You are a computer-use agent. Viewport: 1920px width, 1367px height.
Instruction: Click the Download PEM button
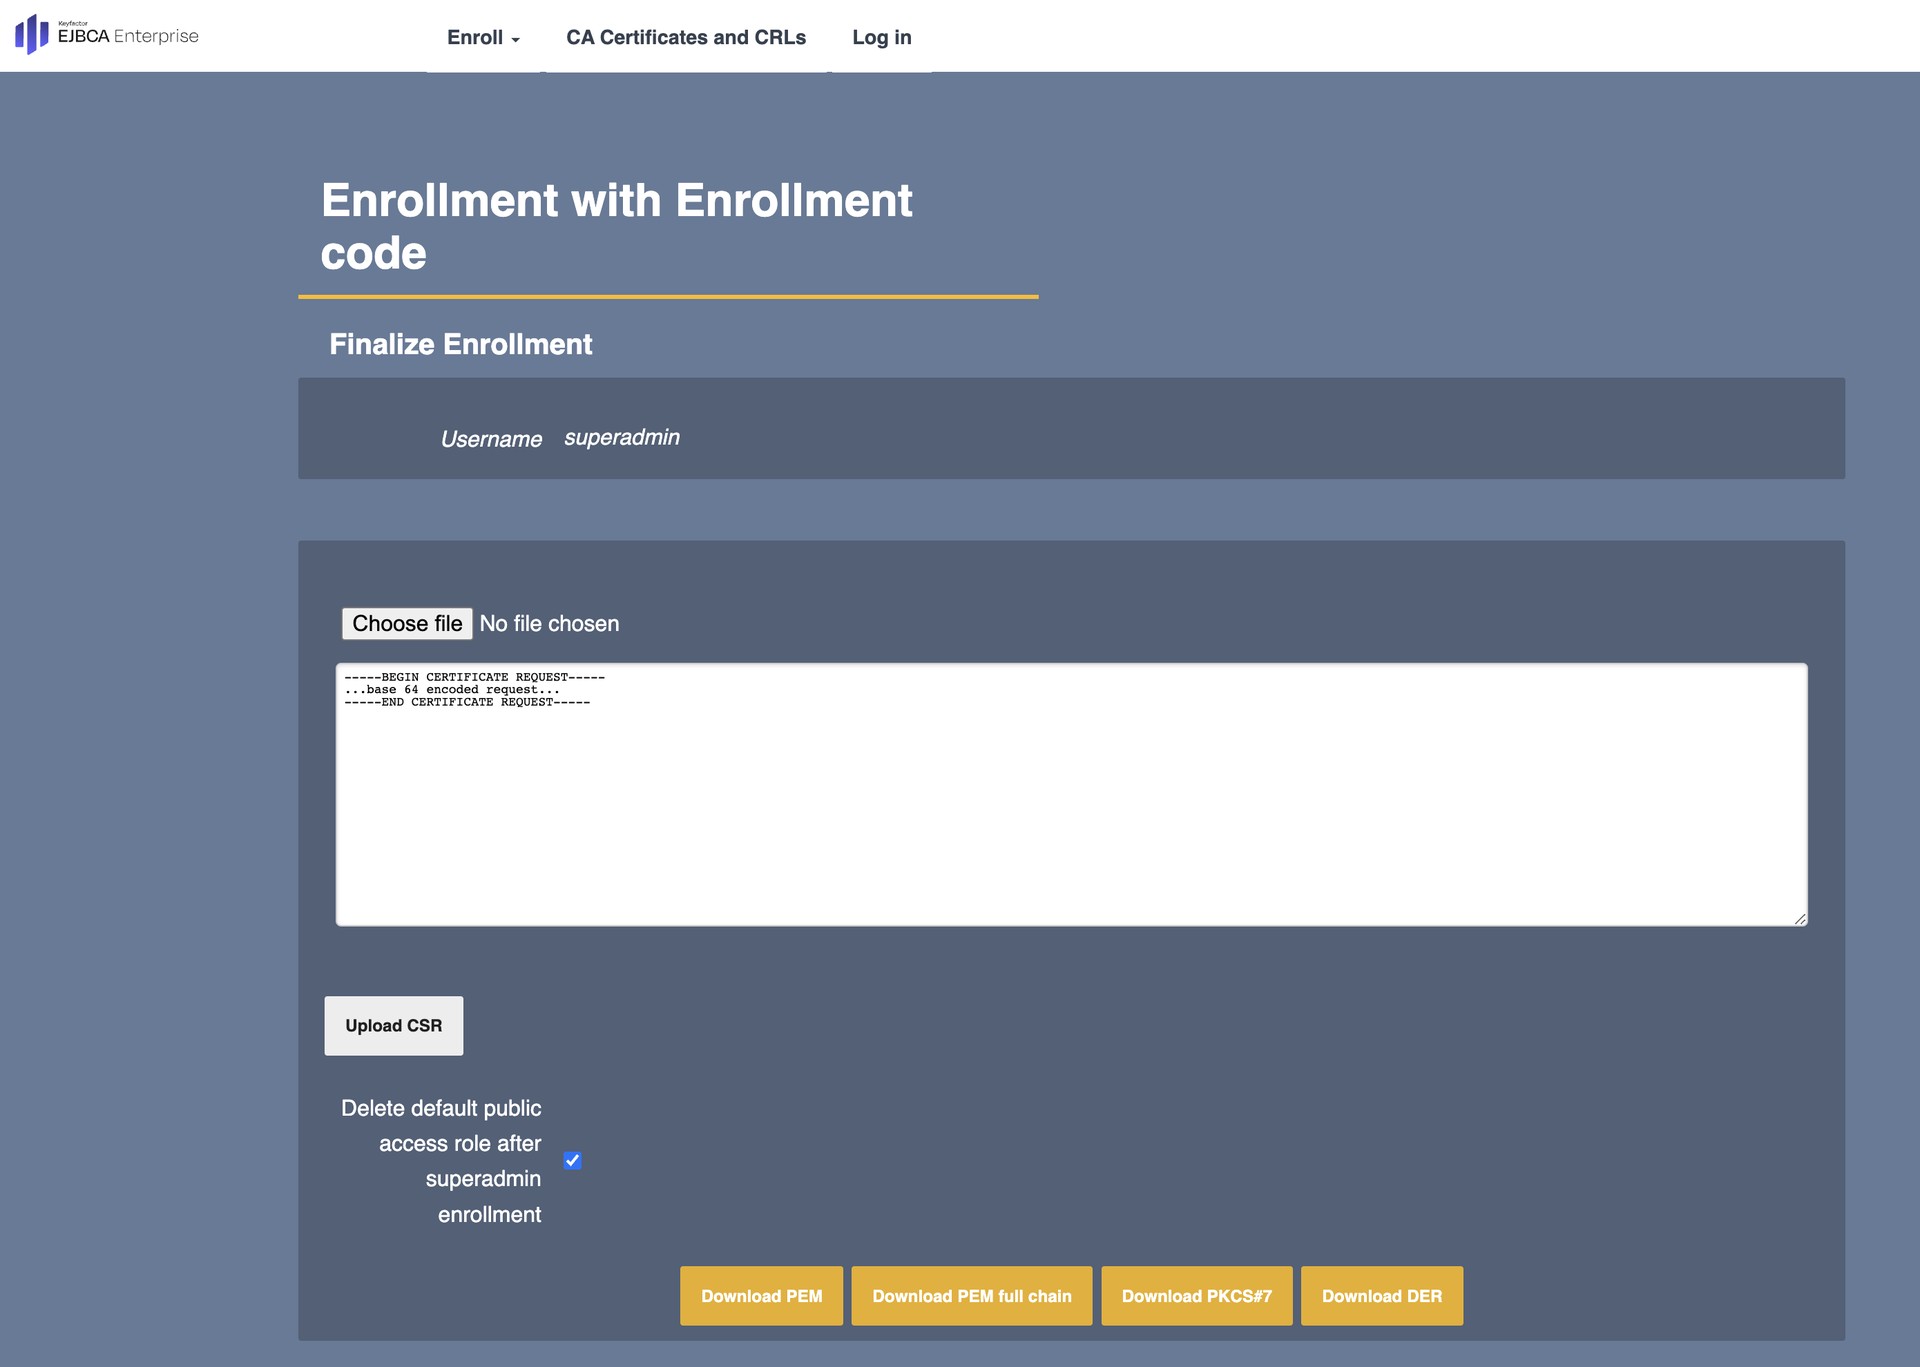pos(761,1296)
